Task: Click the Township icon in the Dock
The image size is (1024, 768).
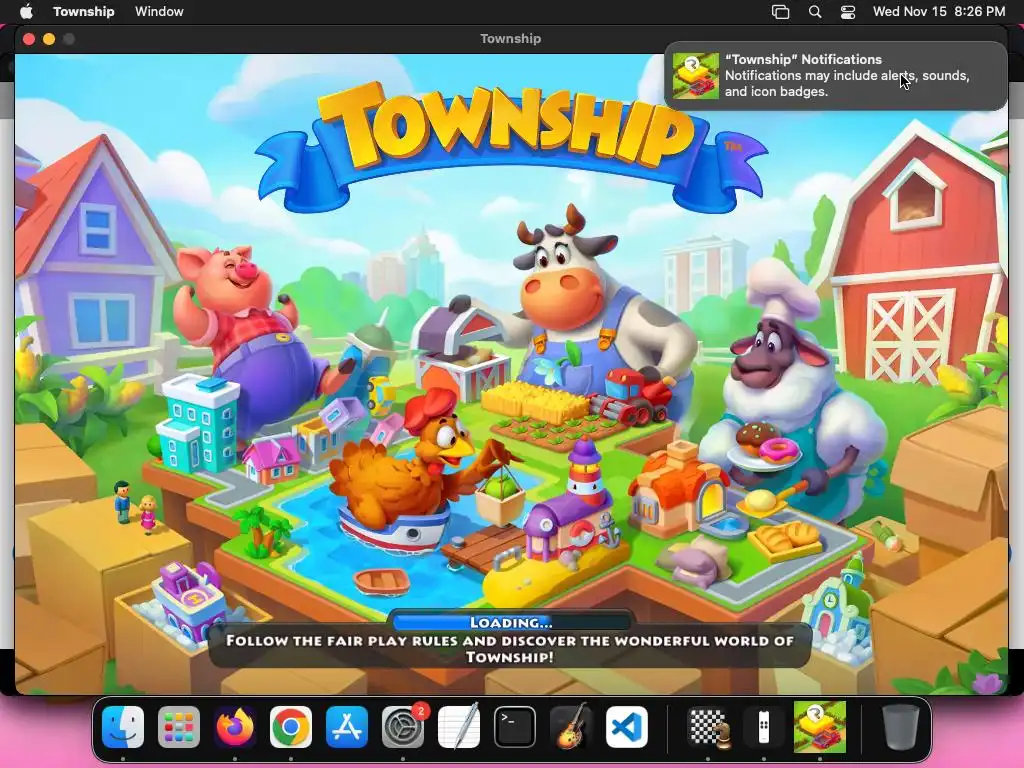Action: (x=820, y=727)
